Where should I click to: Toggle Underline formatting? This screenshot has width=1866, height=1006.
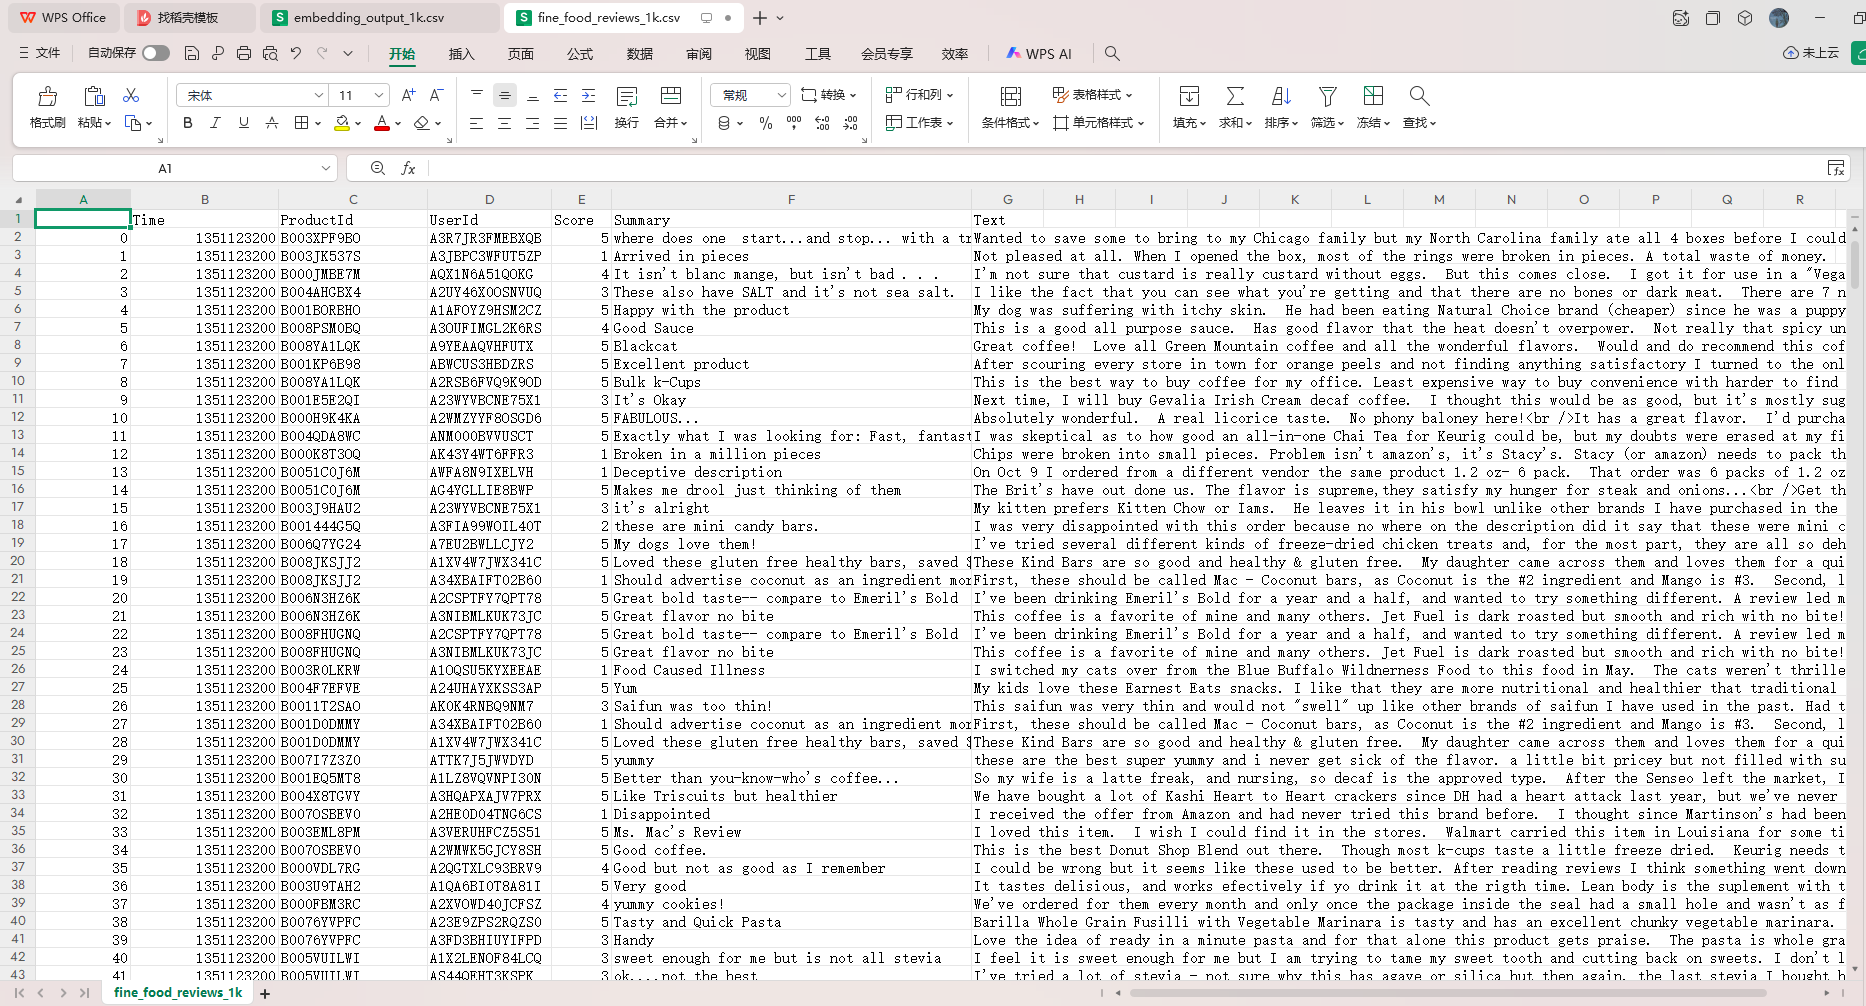click(243, 123)
